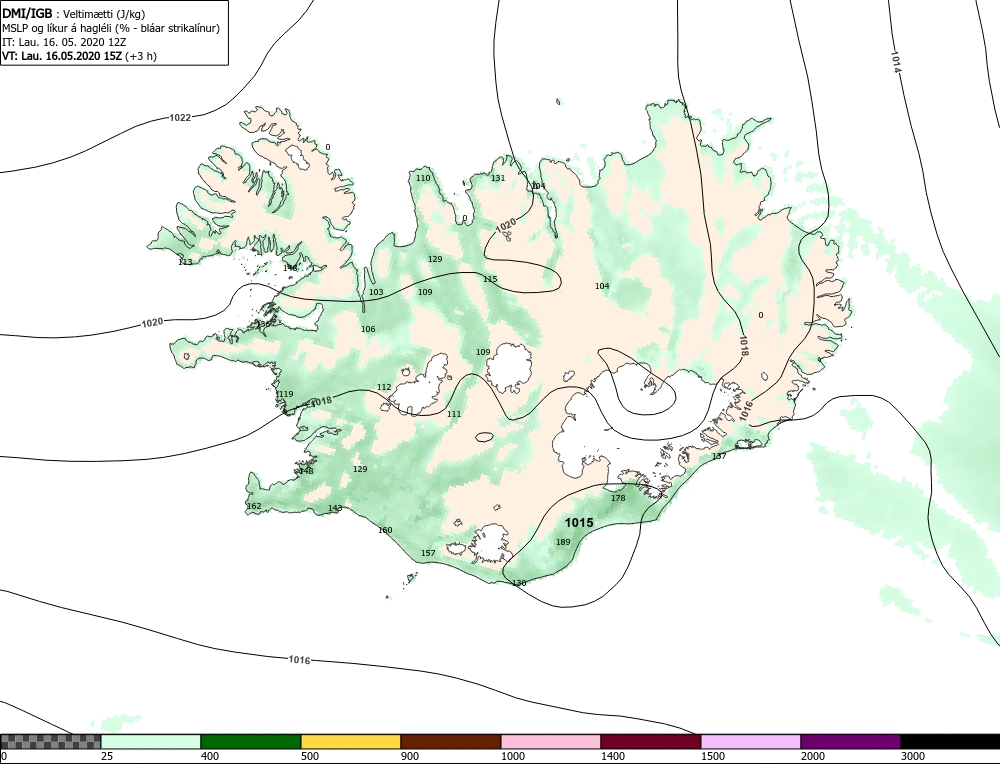Click the 137 value on the southeast coast
Viewport: 1000px width, 764px height.
(x=719, y=456)
